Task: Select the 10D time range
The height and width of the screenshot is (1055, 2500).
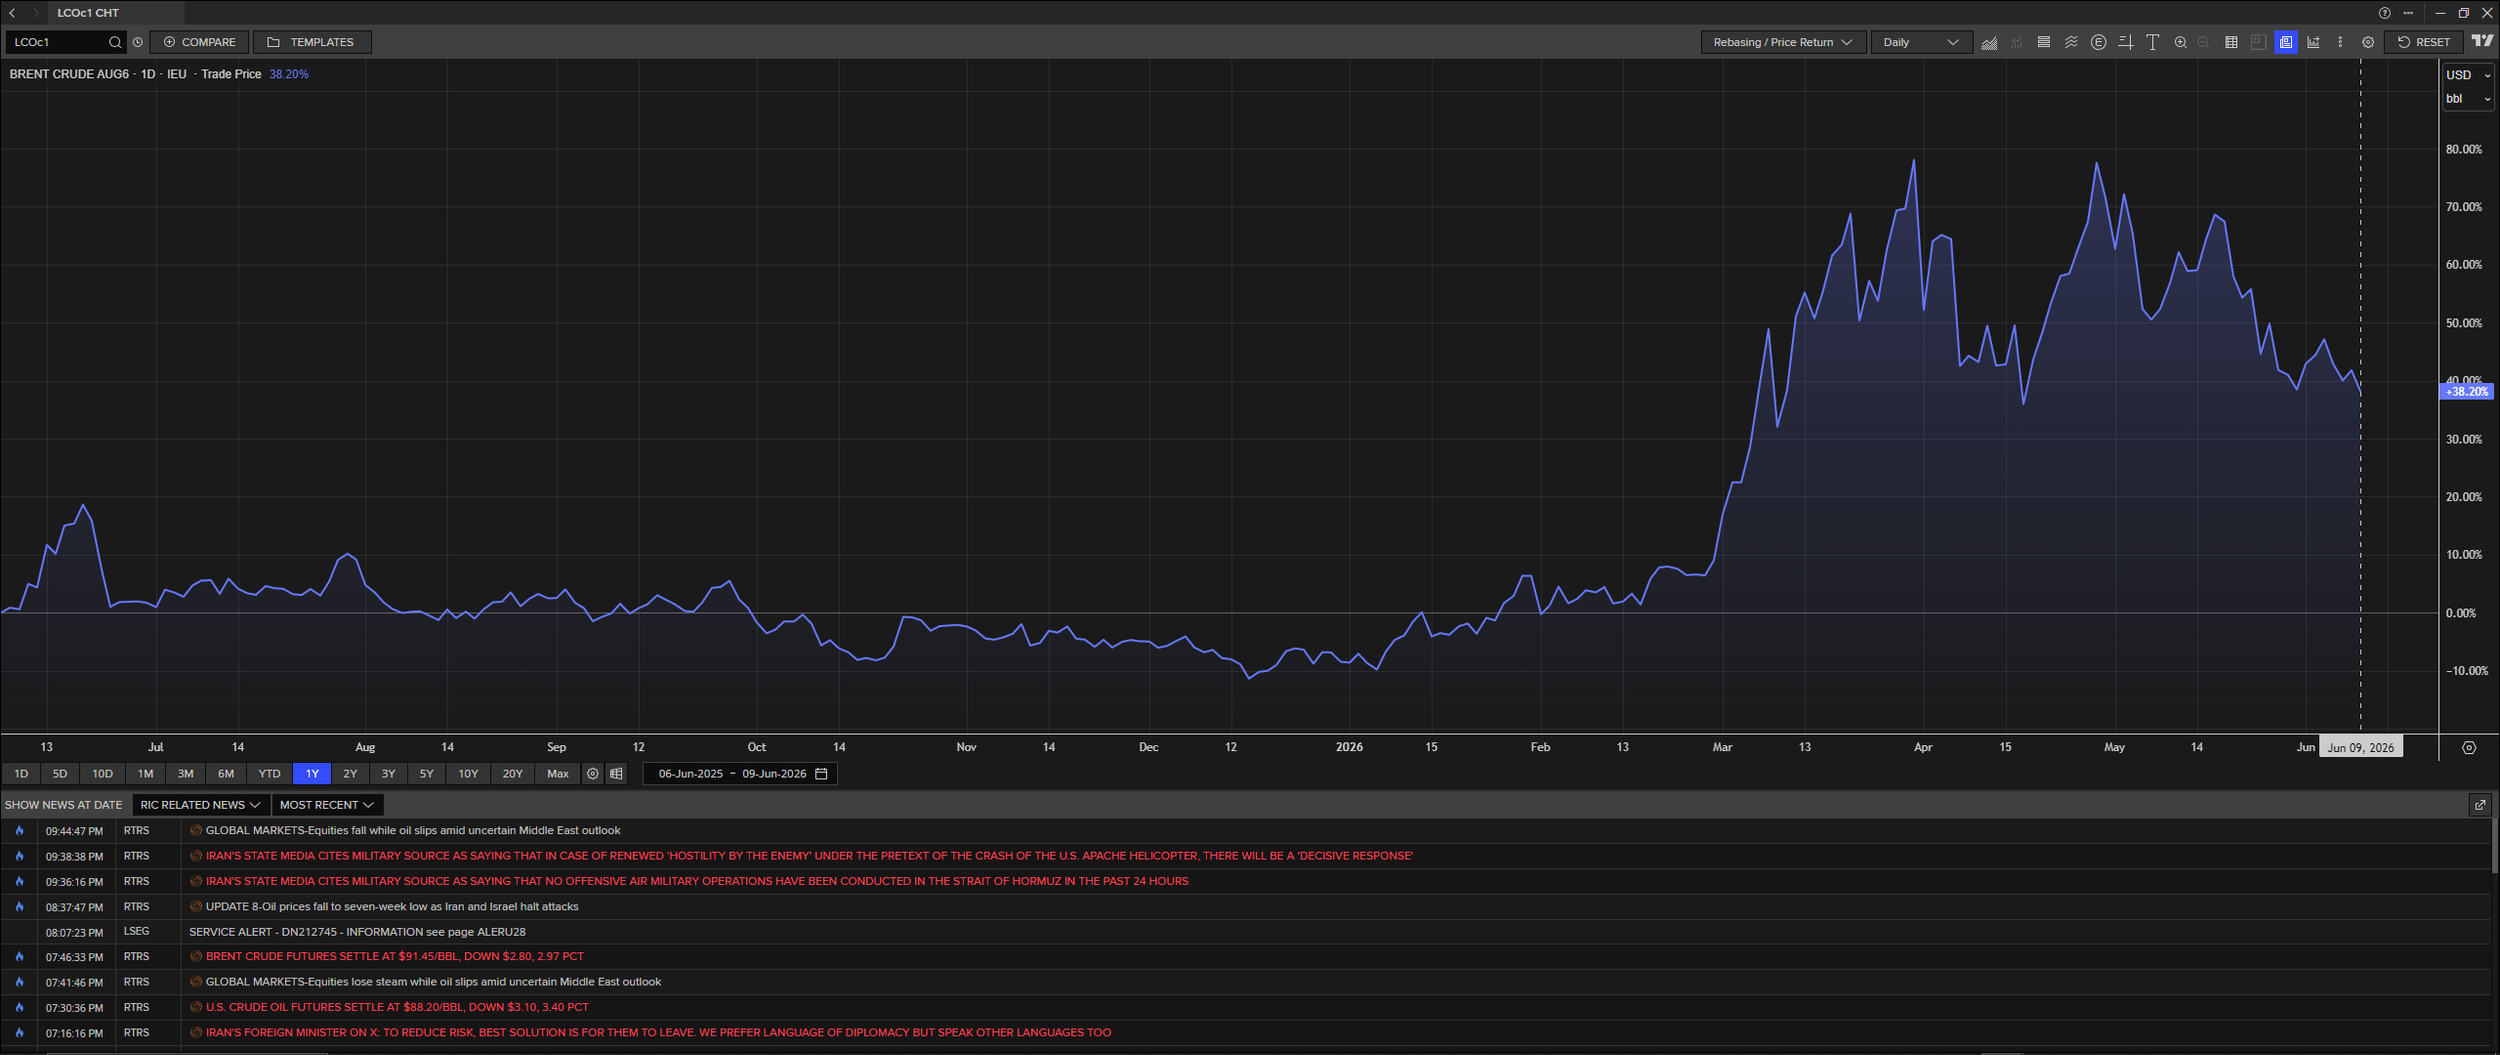Action: click(103, 774)
